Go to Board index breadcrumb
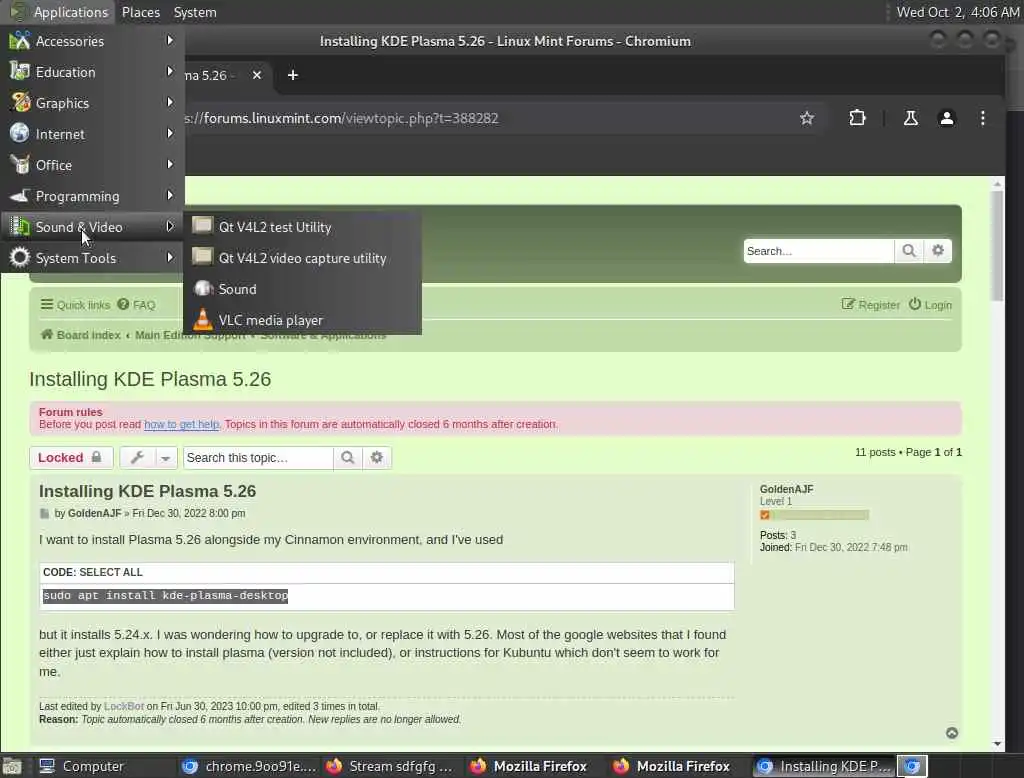The height and width of the screenshot is (778, 1024). click(81, 335)
